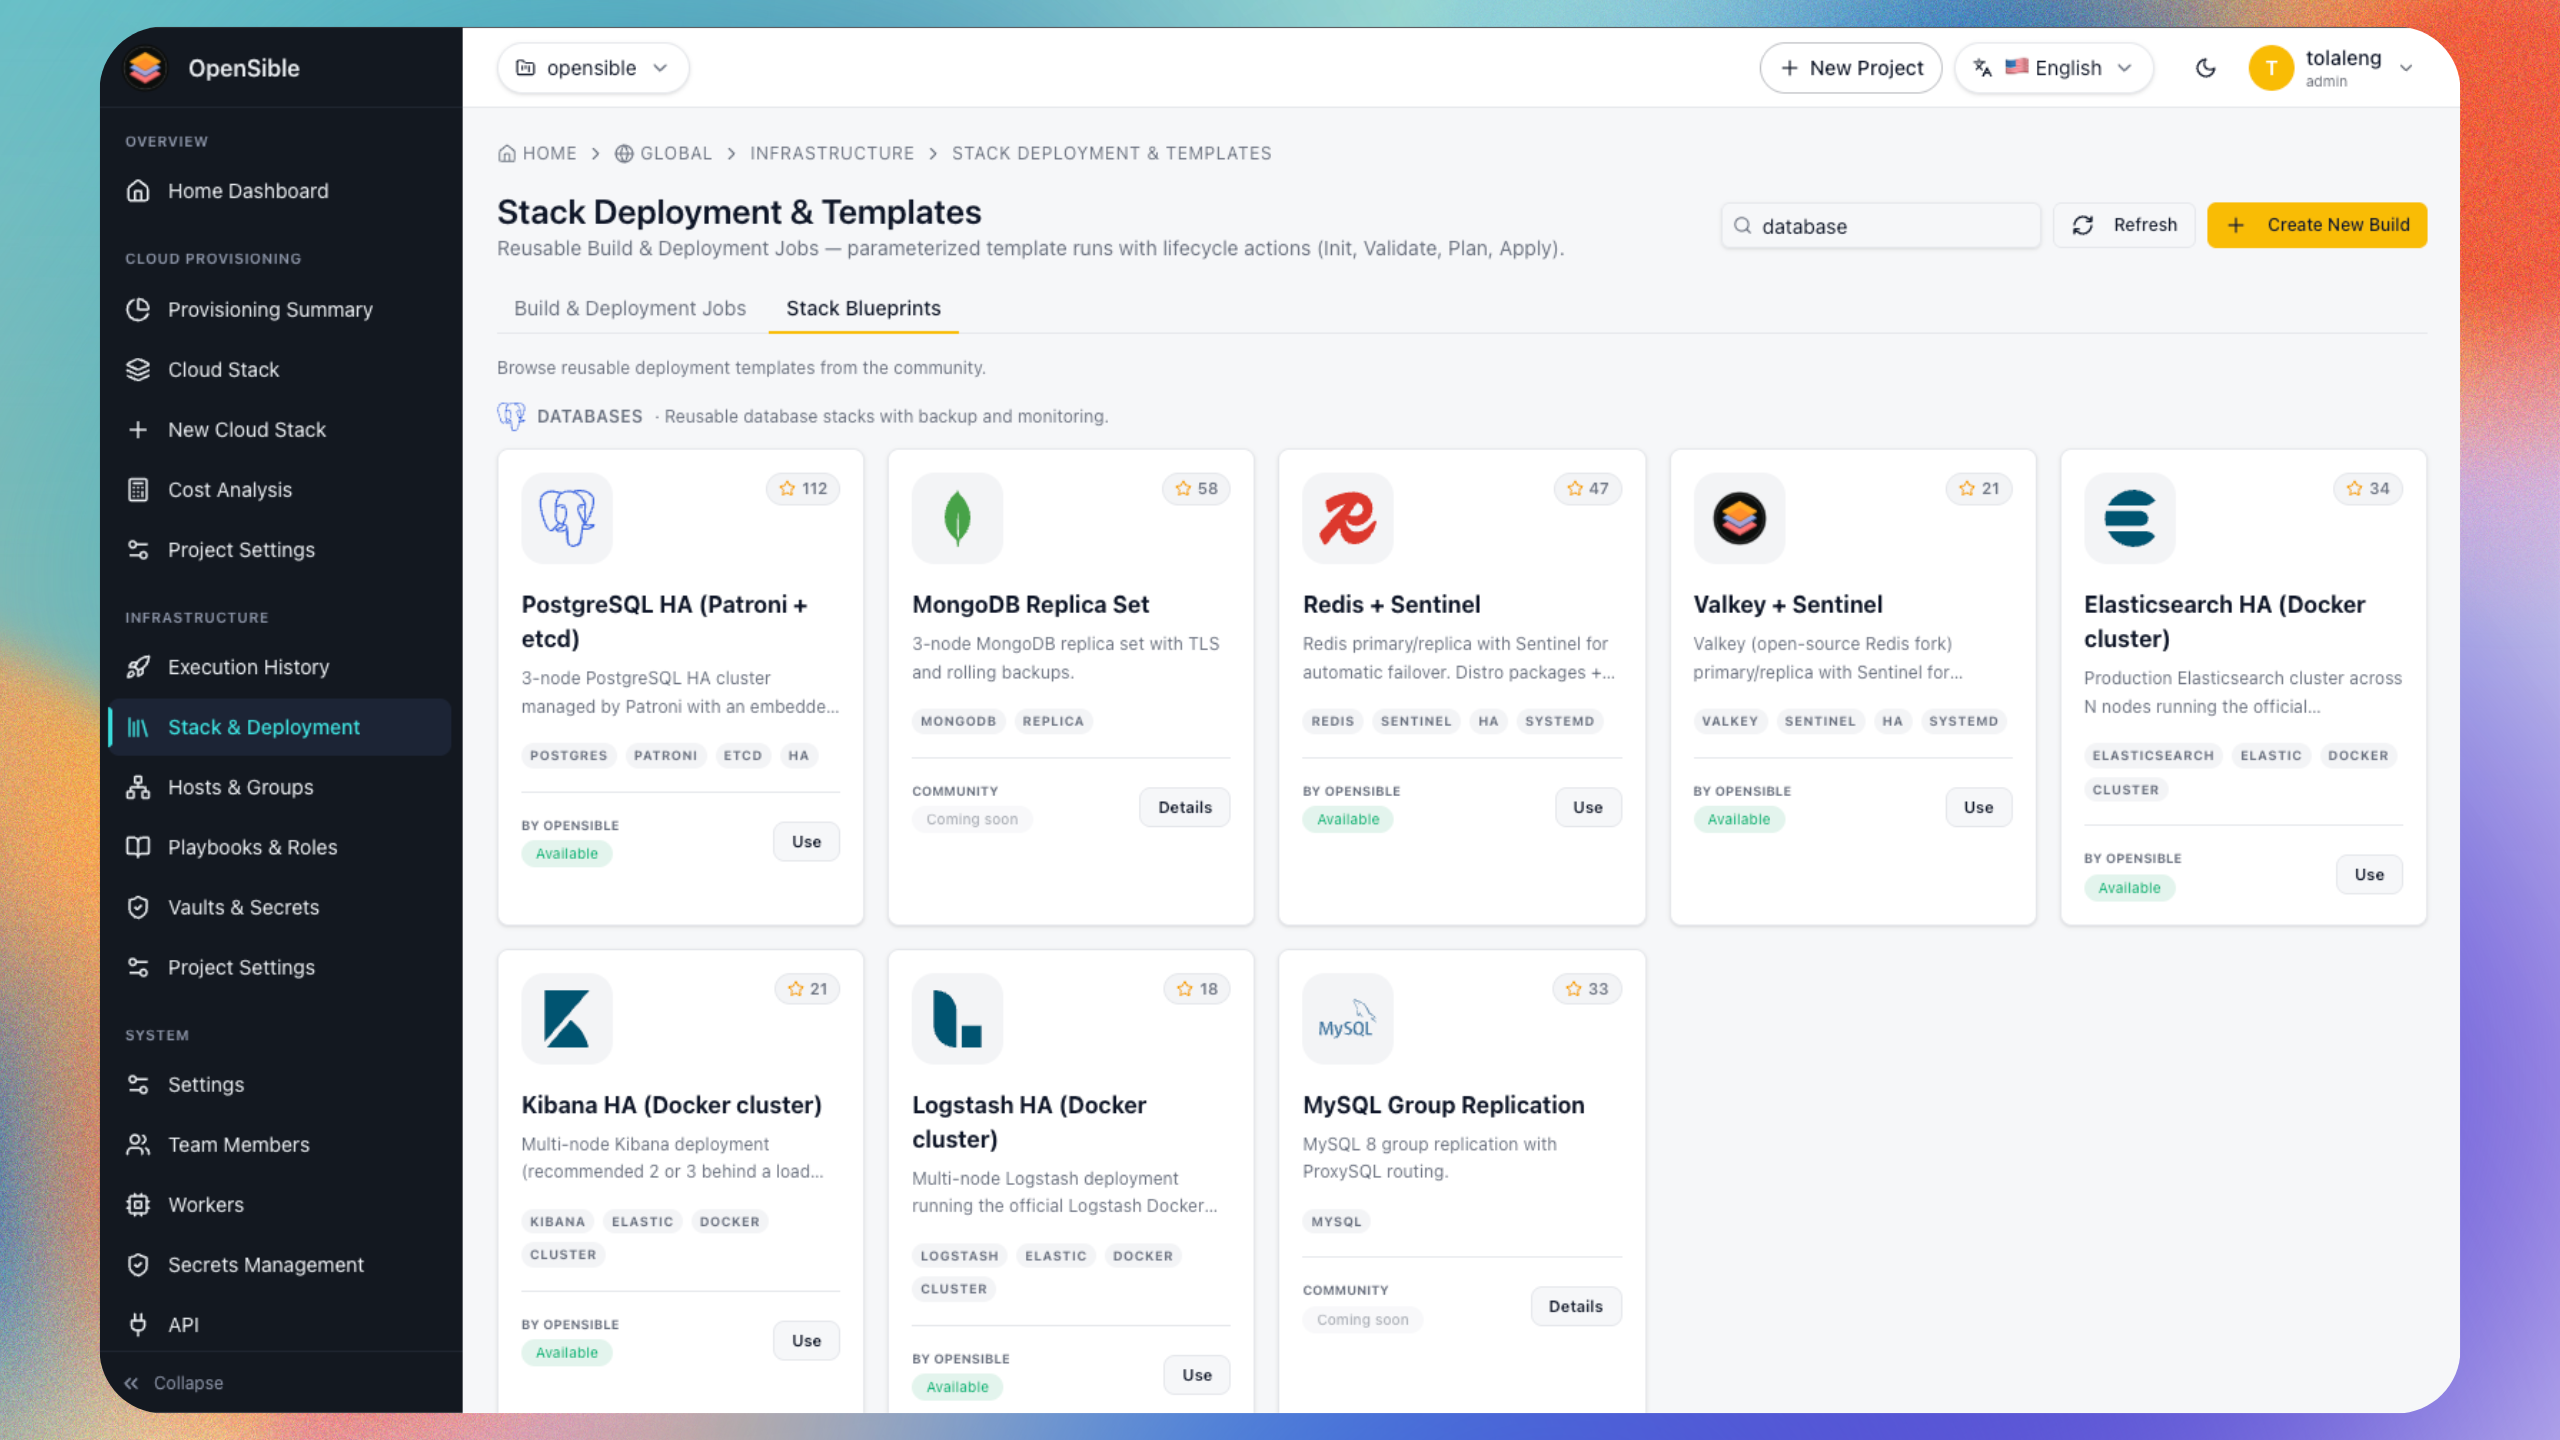Image resolution: width=2560 pixels, height=1440 pixels.
Task: Click Project Settings icon under Infrastructure
Action: point(138,967)
